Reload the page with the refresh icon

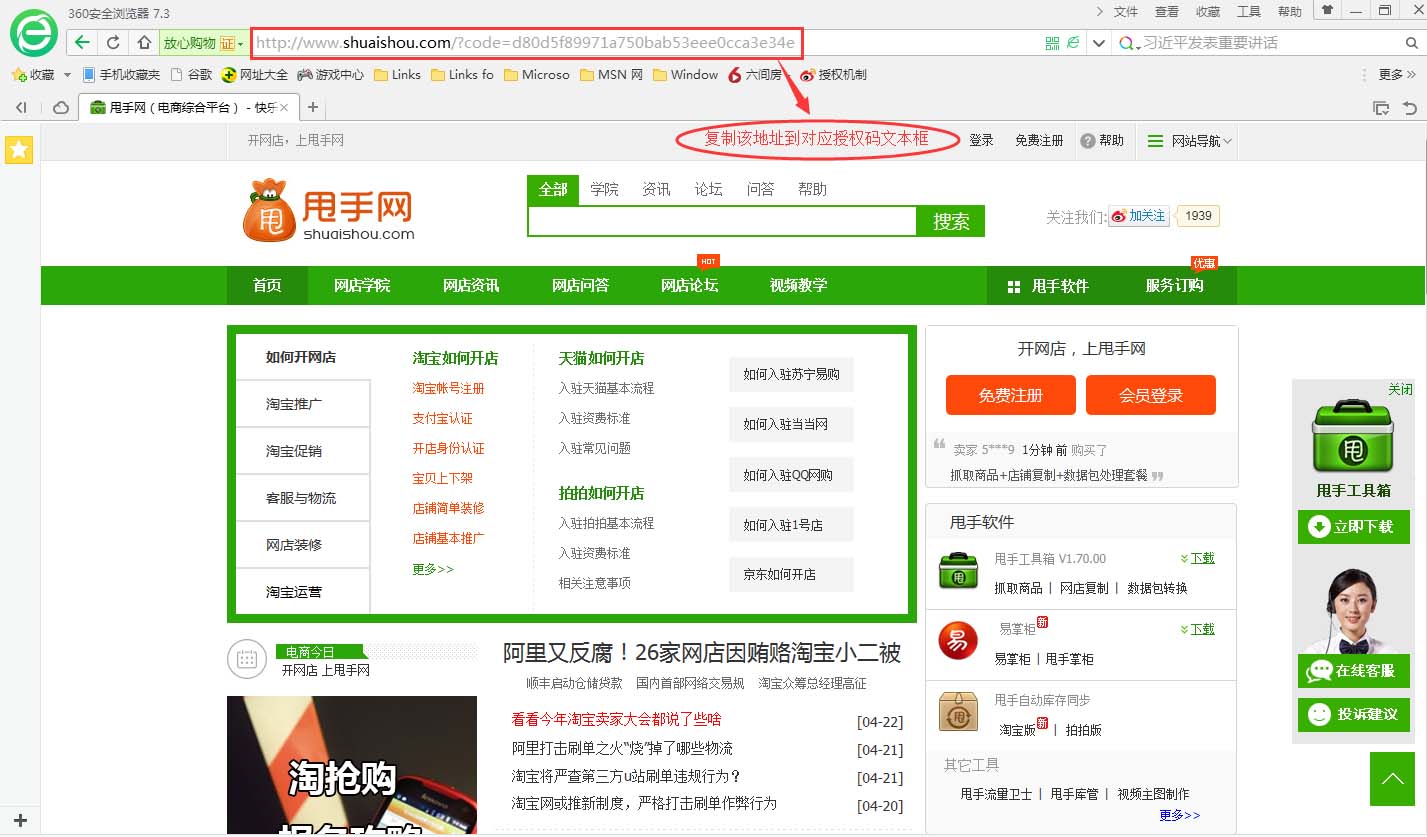tap(113, 42)
